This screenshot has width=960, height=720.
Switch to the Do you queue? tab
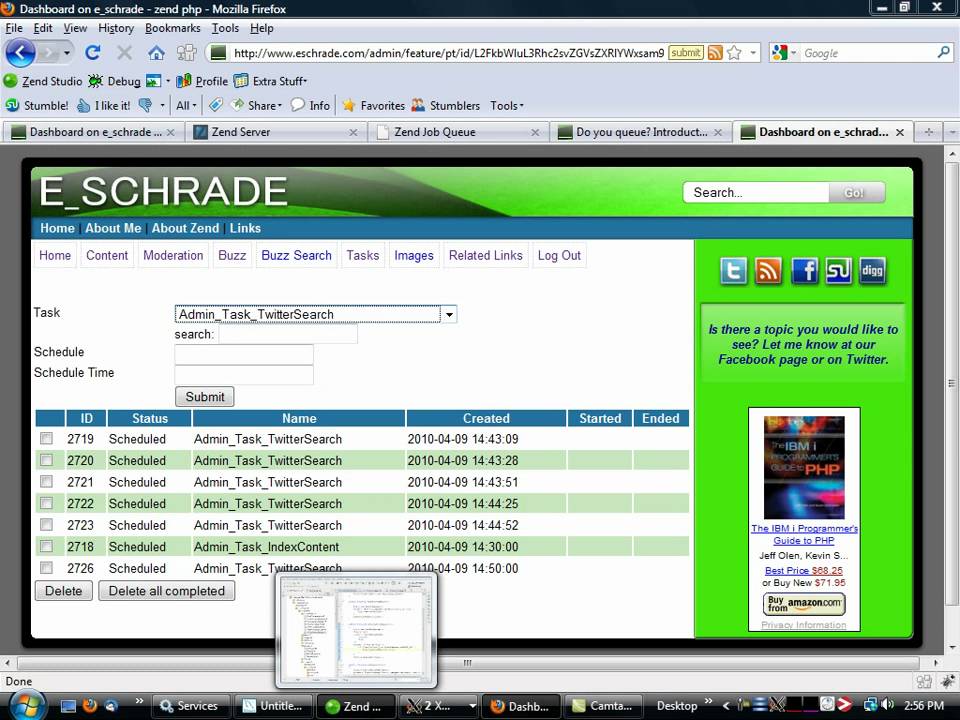pyautogui.click(x=640, y=132)
